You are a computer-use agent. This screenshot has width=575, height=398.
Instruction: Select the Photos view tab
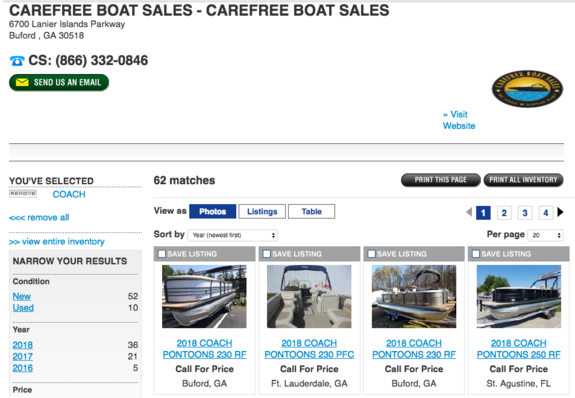point(212,212)
